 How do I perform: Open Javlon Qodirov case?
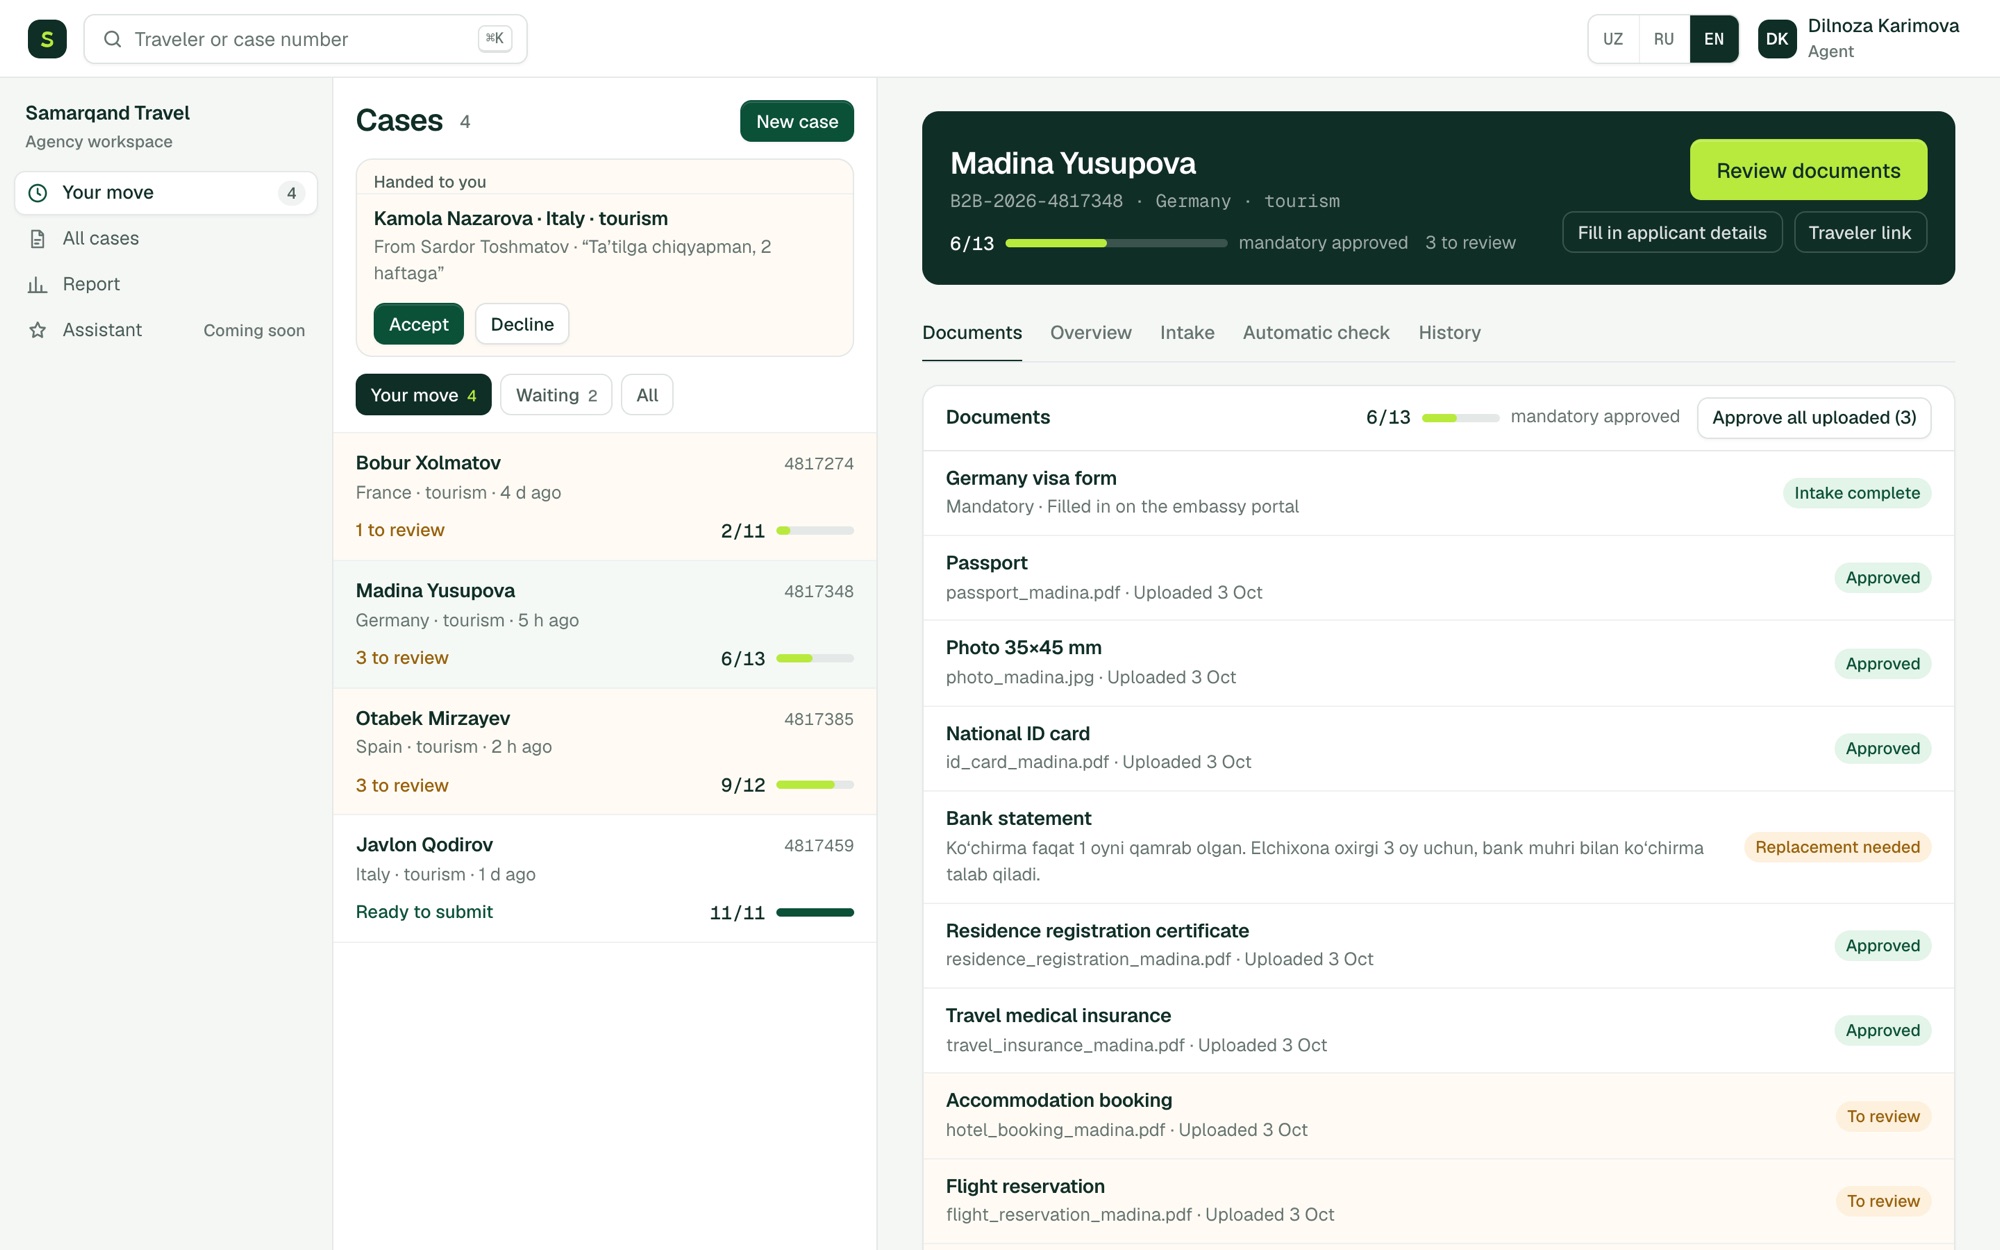point(604,878)
